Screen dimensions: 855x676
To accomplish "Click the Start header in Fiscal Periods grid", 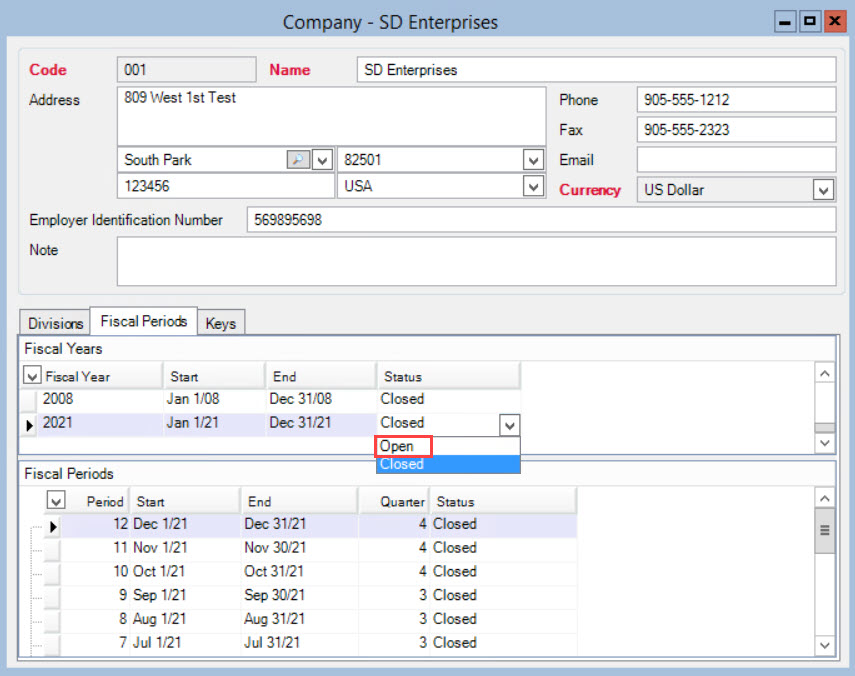I will tap(185, 501).
